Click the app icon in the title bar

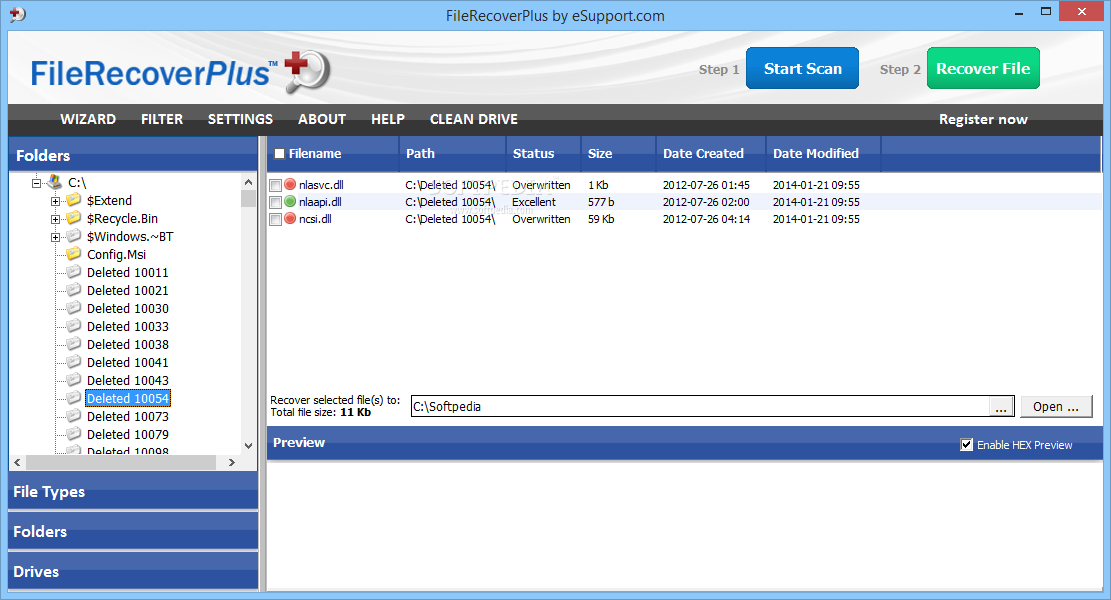coord(18,13)
